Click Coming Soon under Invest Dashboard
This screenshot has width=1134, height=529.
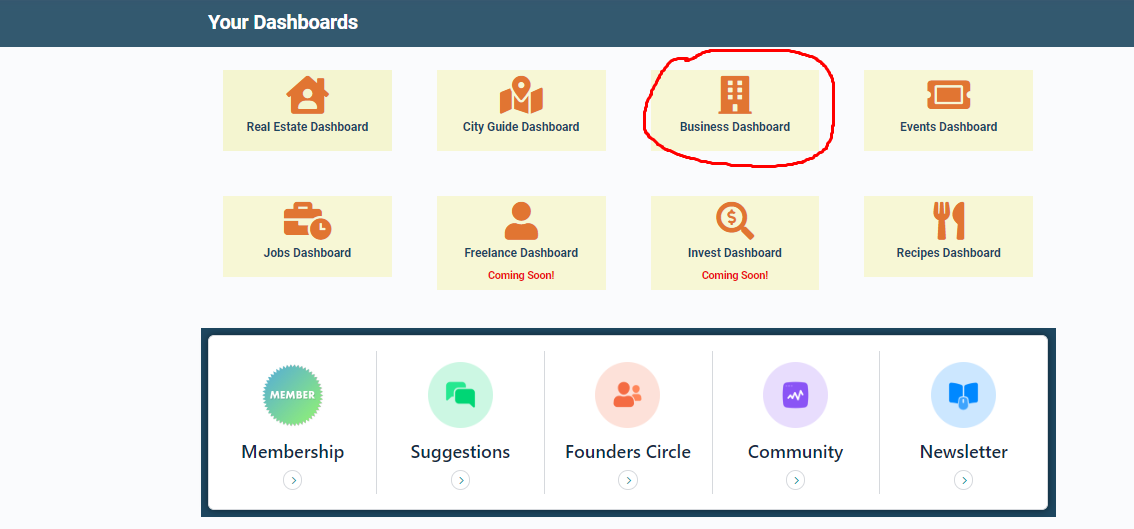[x=735, y=275]
